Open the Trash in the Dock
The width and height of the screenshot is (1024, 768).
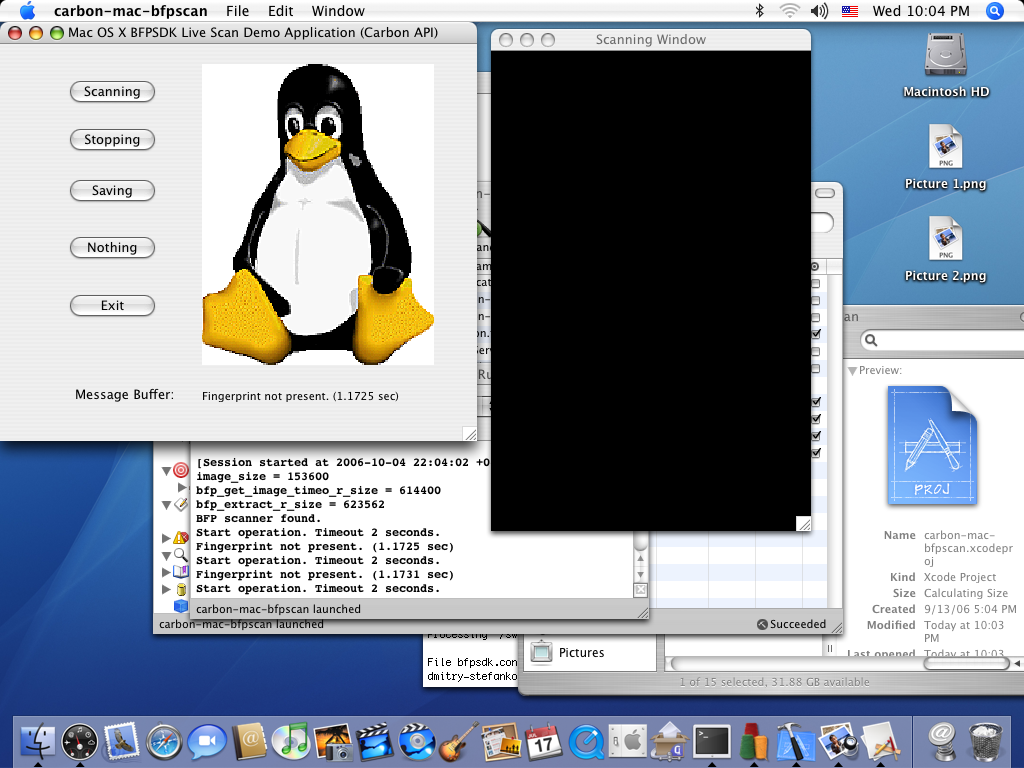coord(986,741)
